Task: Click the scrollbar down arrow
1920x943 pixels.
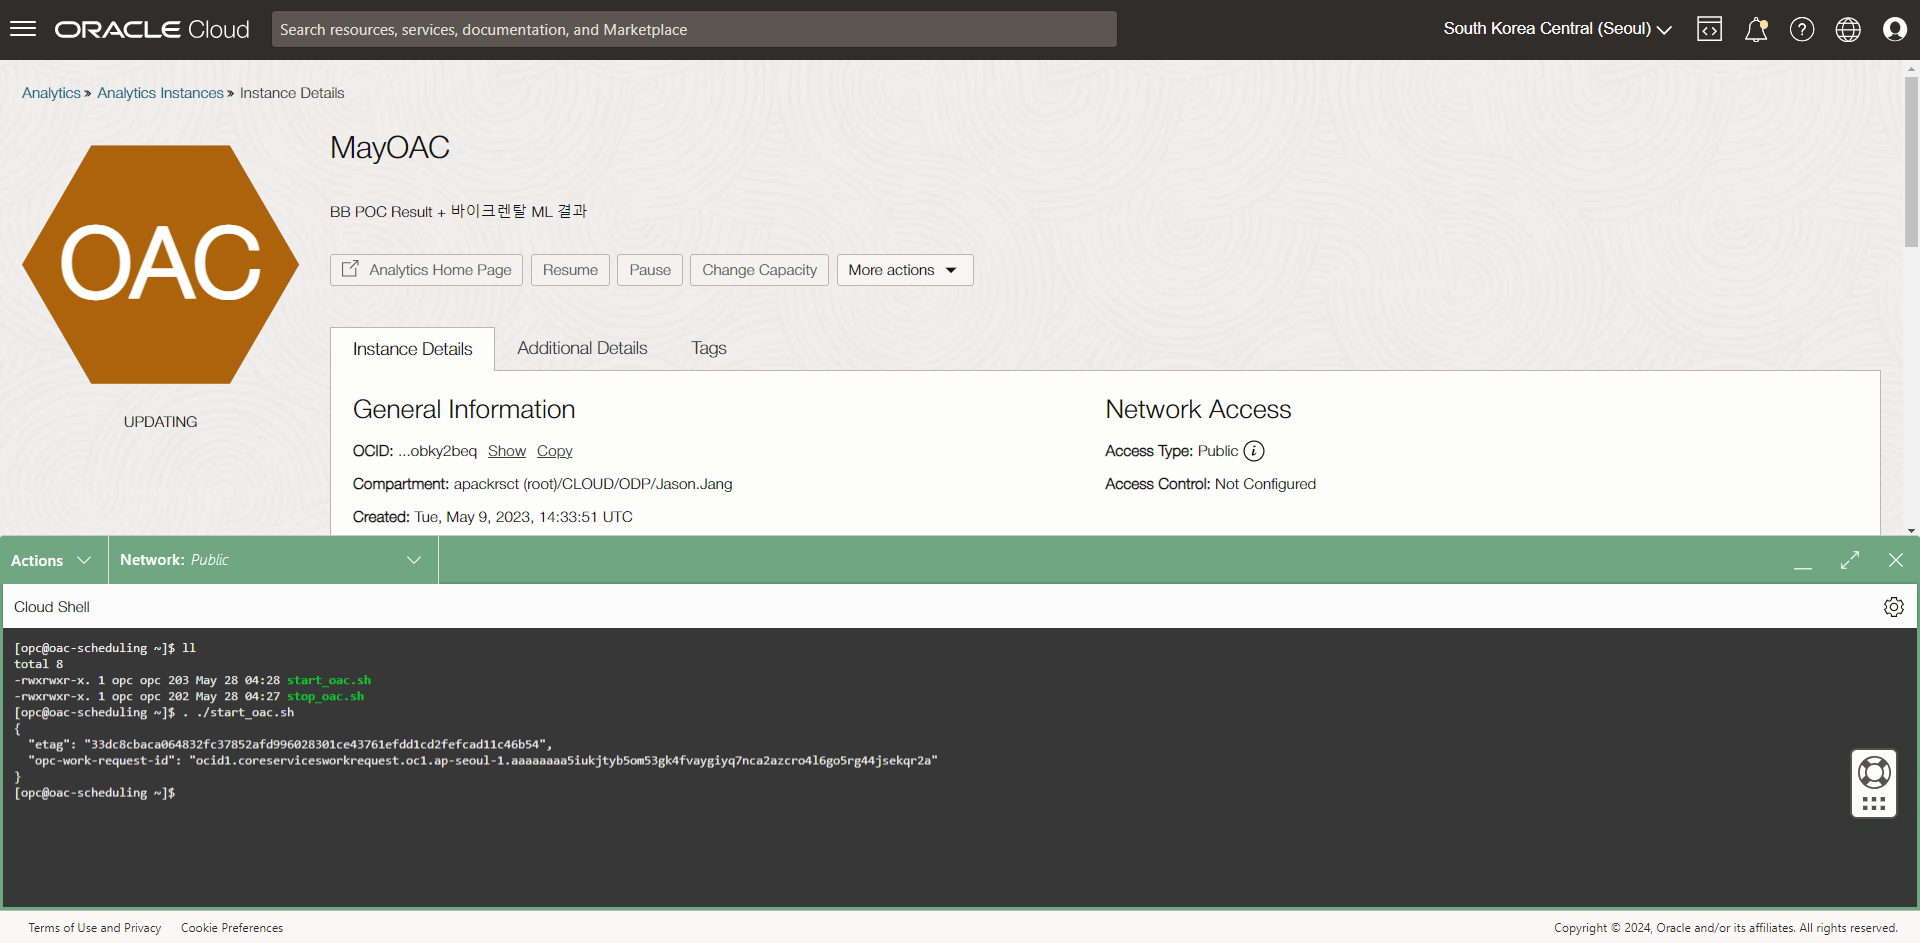Action: click(x=1911, y=530)
